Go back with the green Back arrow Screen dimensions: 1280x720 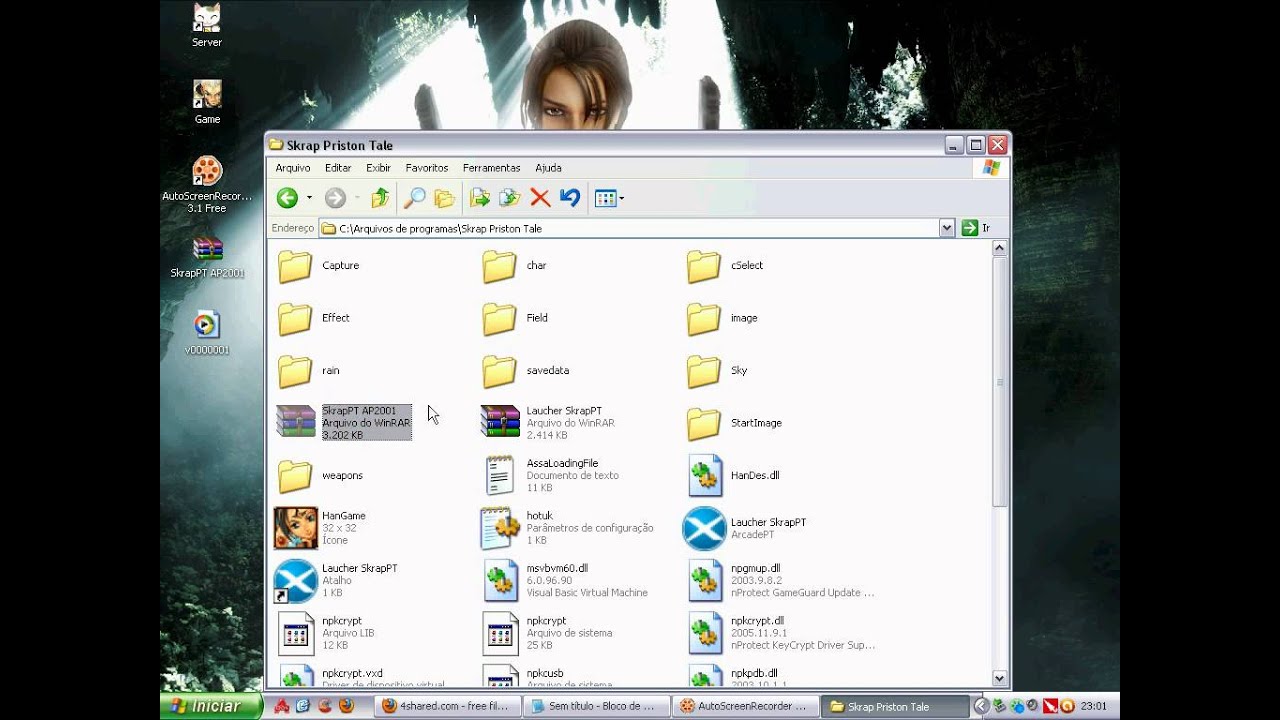tap(287, 198)
